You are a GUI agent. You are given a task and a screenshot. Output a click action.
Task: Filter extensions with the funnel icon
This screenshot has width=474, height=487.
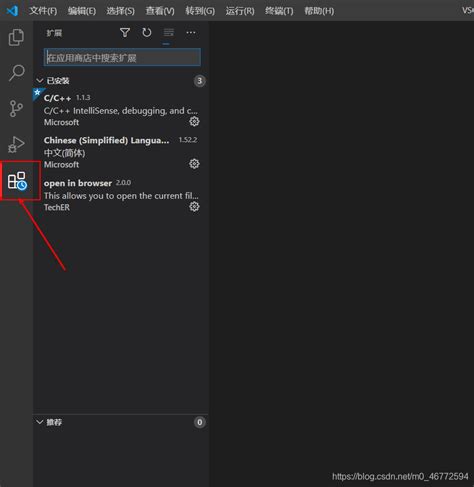(125, 33)
